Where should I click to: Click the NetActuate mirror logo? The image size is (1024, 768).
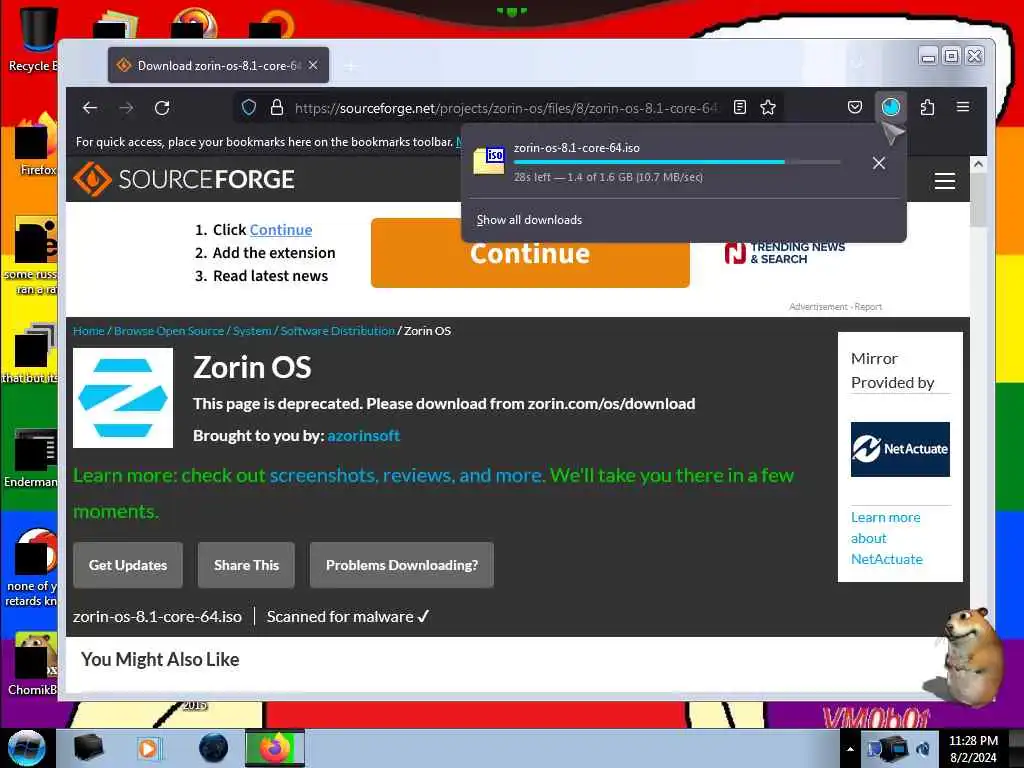pos(900,449)
